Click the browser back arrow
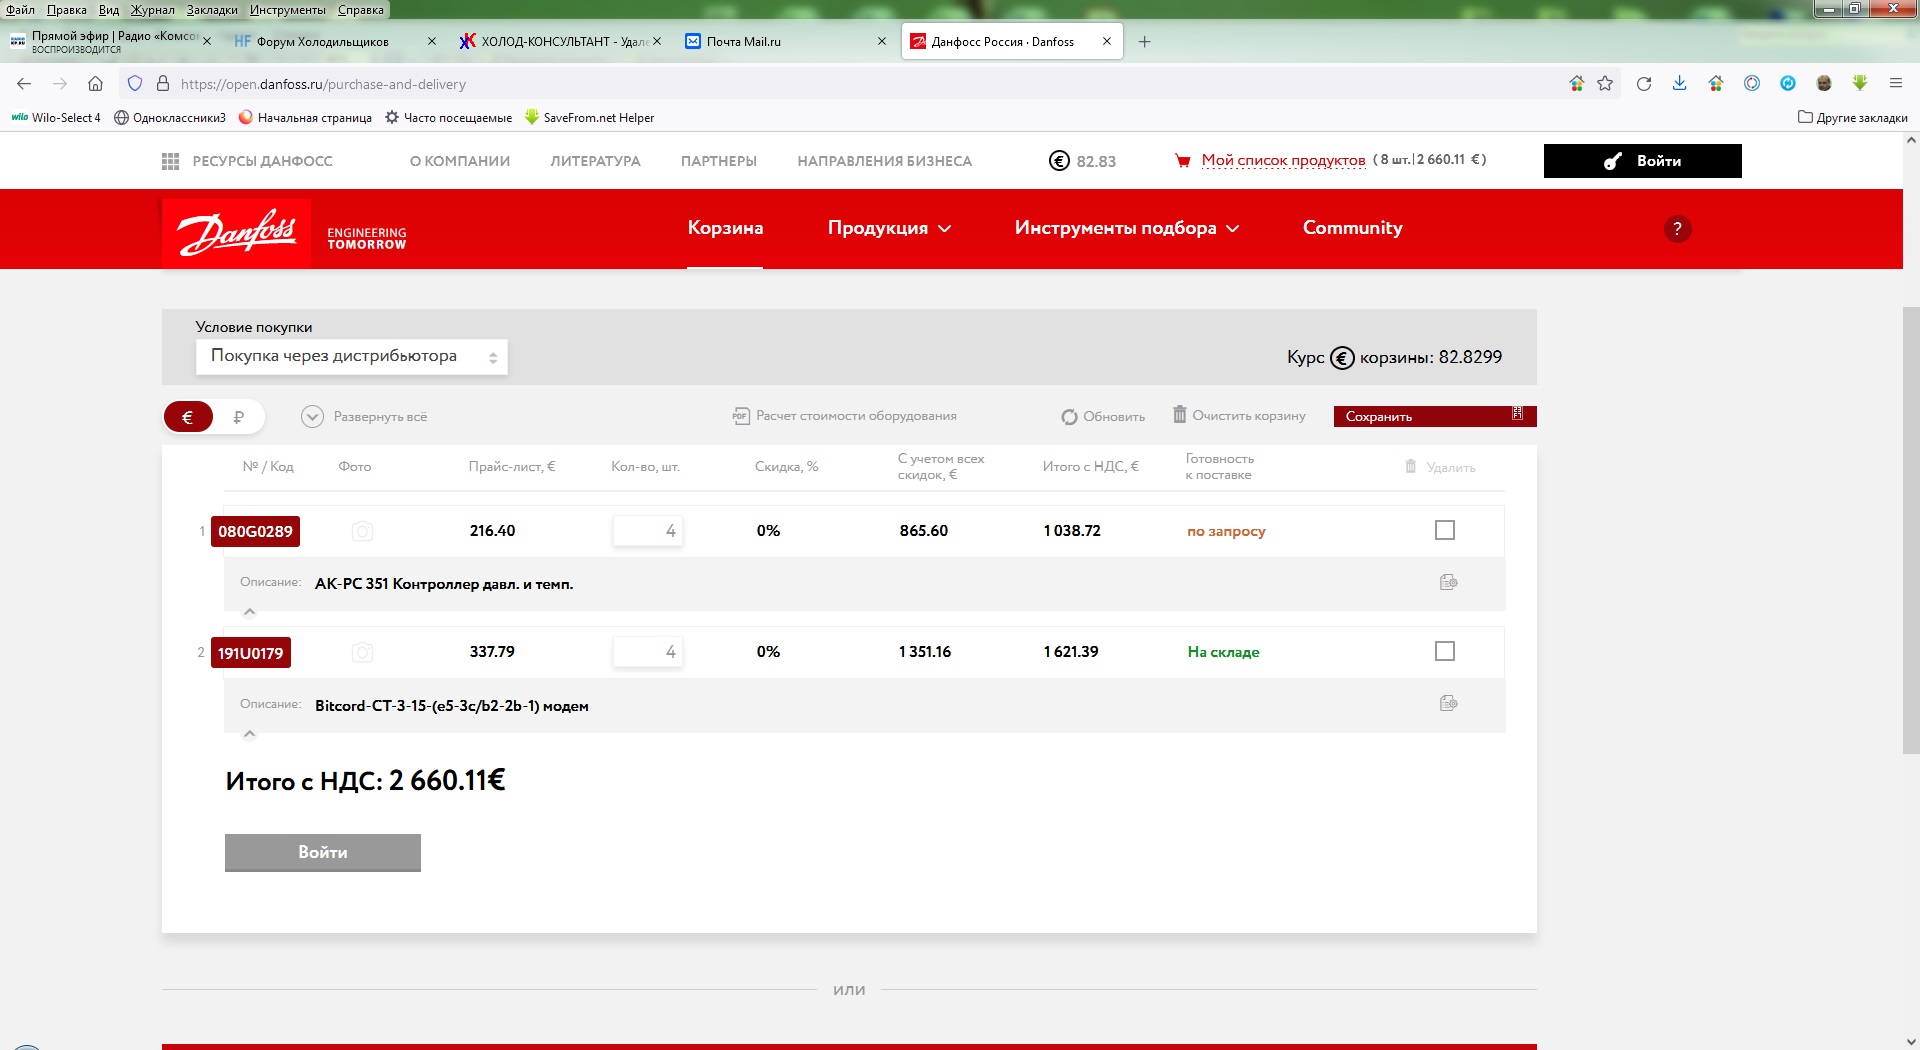 24,84
